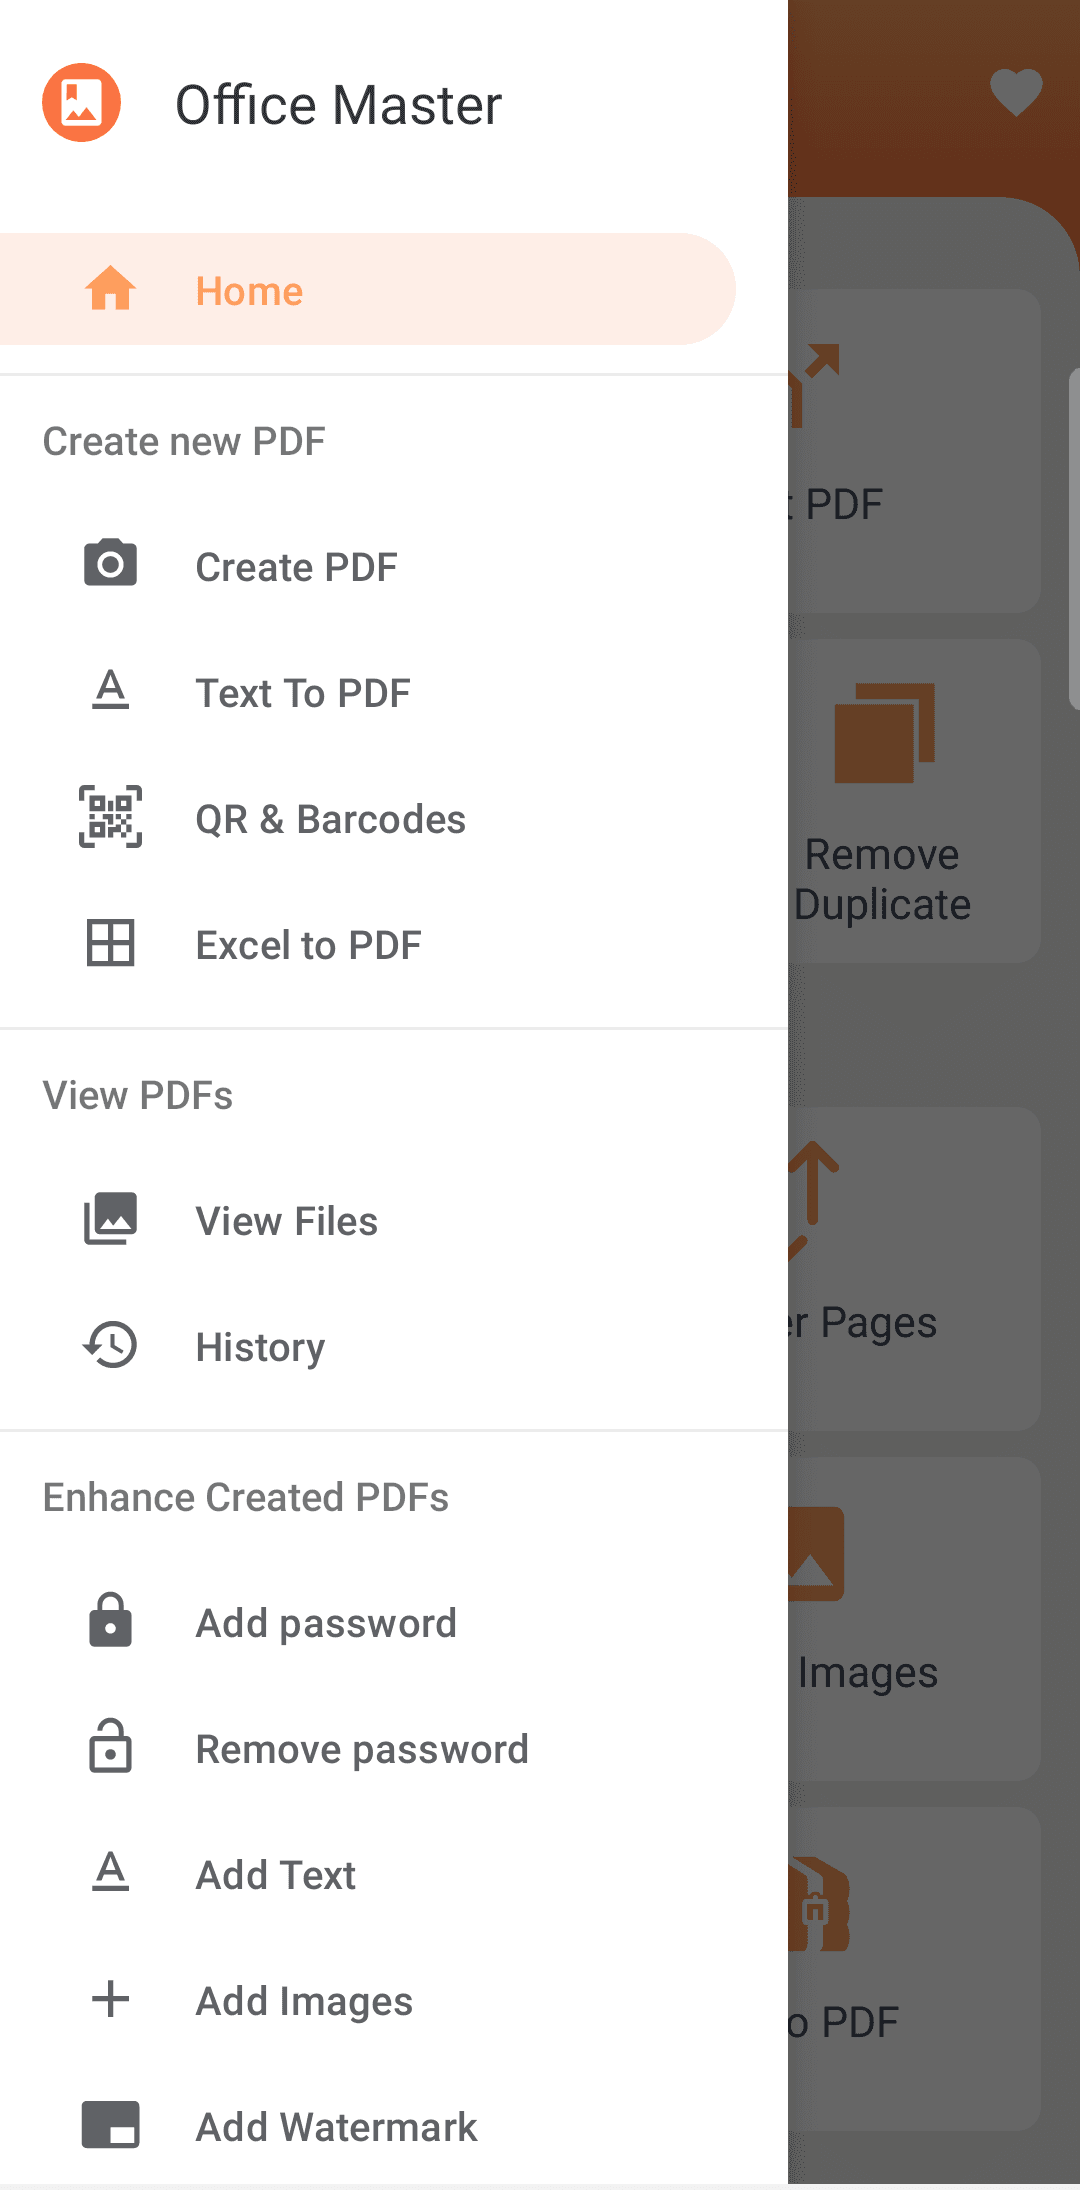Tap the heart favorites icon
The height and width of the screenshot is (2190, 1080).
pyautogui.click(x=1016, y=92)
